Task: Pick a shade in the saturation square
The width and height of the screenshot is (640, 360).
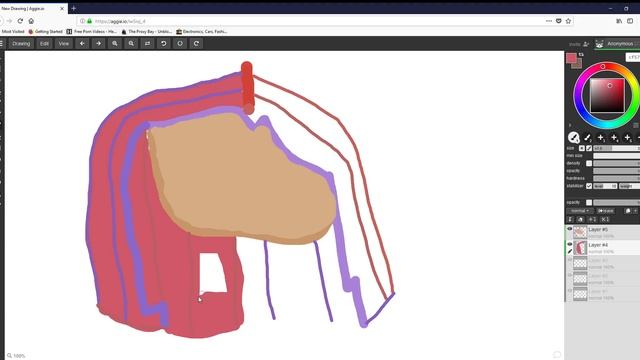Action: click(x=607, y=95)
